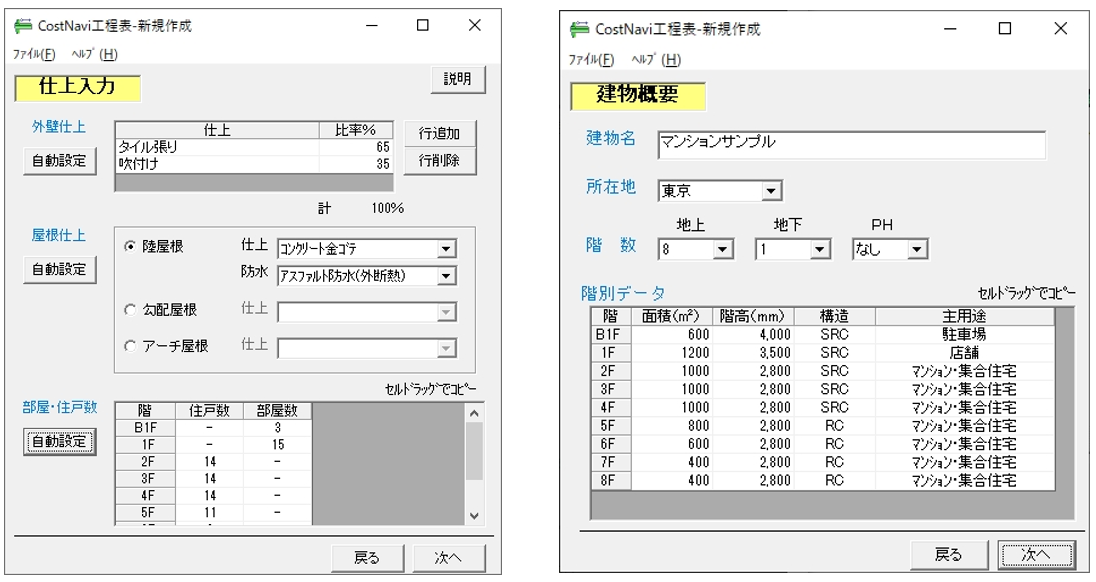Click down arrow of 部屋・住戸数 table scrollbar
The height and width of the screenshot is (582, 1096).
[x=474, y=515]
